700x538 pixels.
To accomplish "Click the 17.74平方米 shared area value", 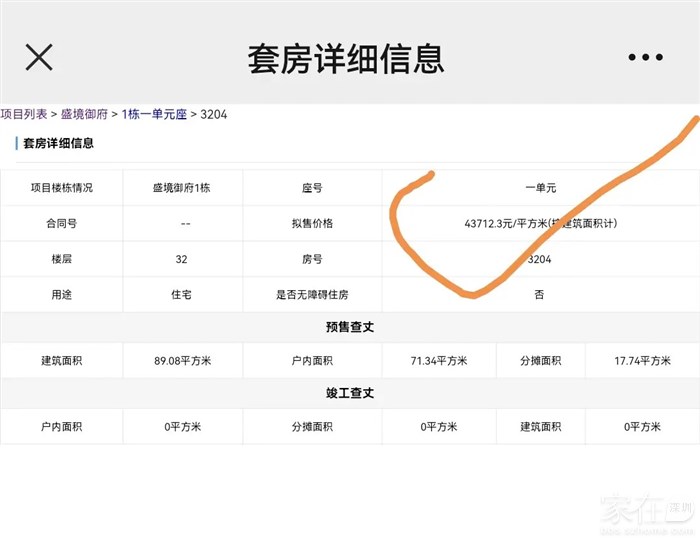I will [642, 361].
